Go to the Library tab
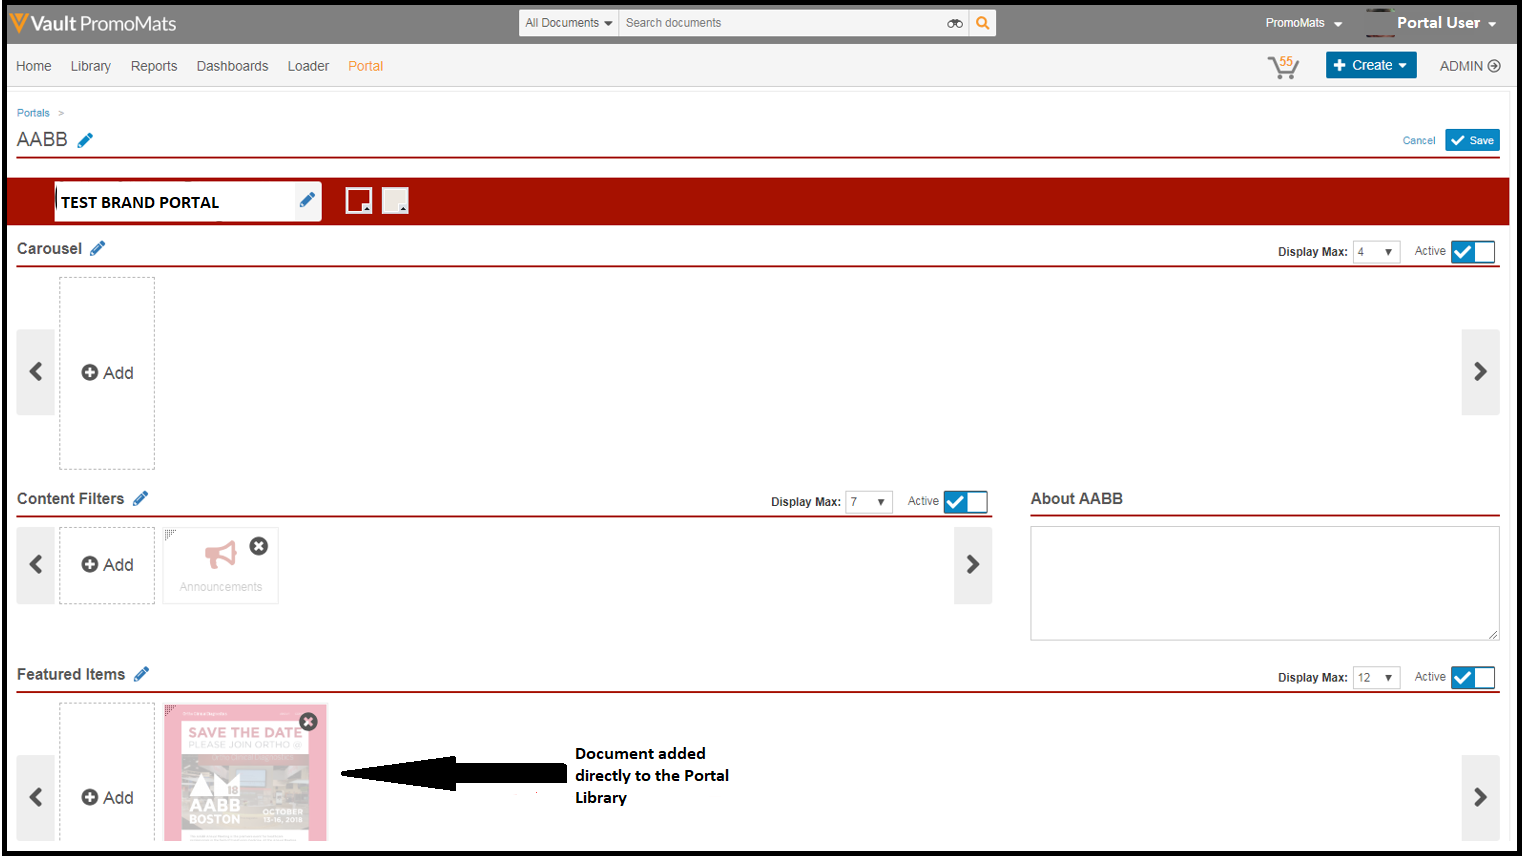The height and width of the screenshot is (857, 1526). point(90,66)
